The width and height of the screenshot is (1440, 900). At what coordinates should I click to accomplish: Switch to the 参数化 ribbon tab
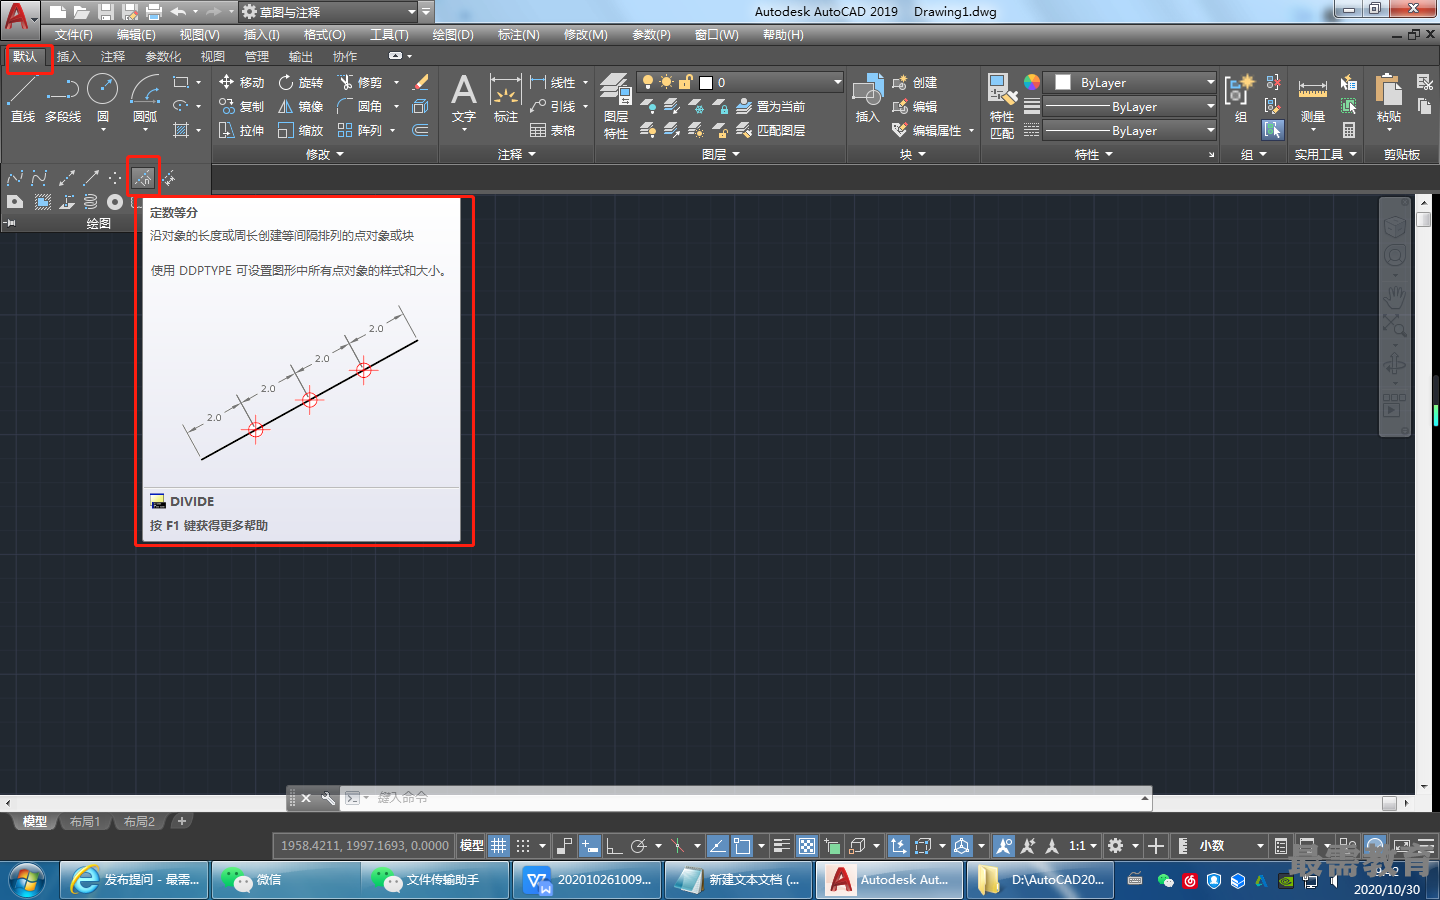pos(163,57)
